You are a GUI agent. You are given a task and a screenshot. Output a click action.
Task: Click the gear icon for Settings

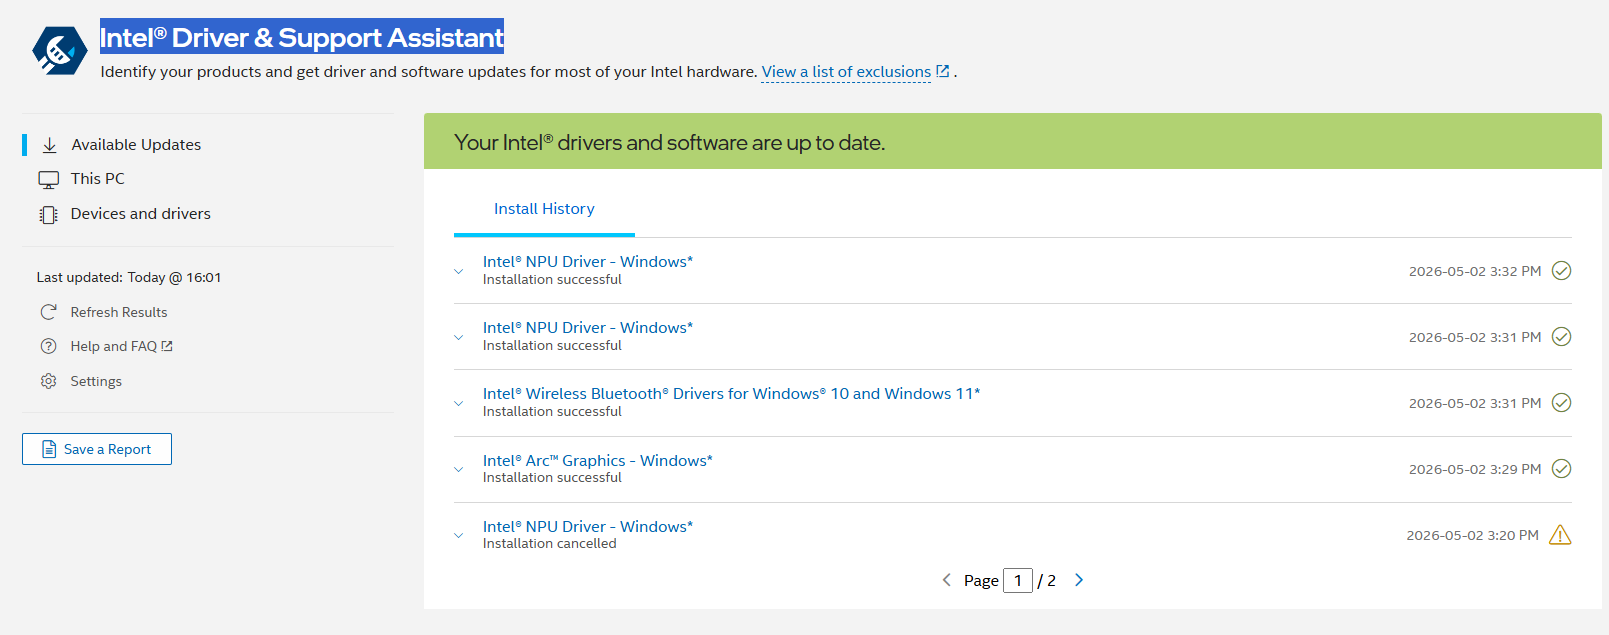(48, 381)
